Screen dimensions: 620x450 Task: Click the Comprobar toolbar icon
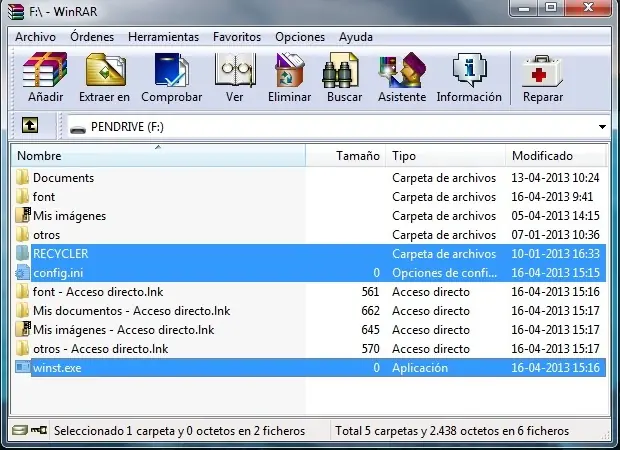172,70
